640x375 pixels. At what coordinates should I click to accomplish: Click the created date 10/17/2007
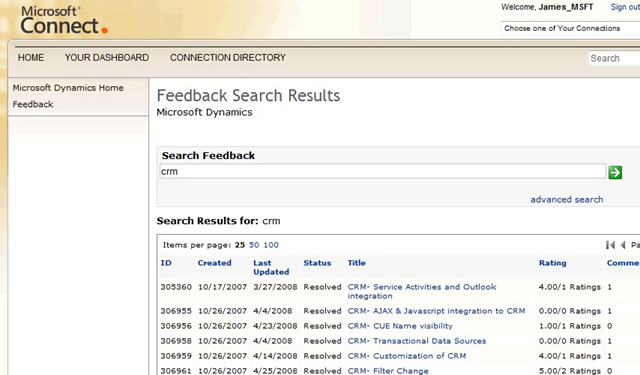pos(222,287)
